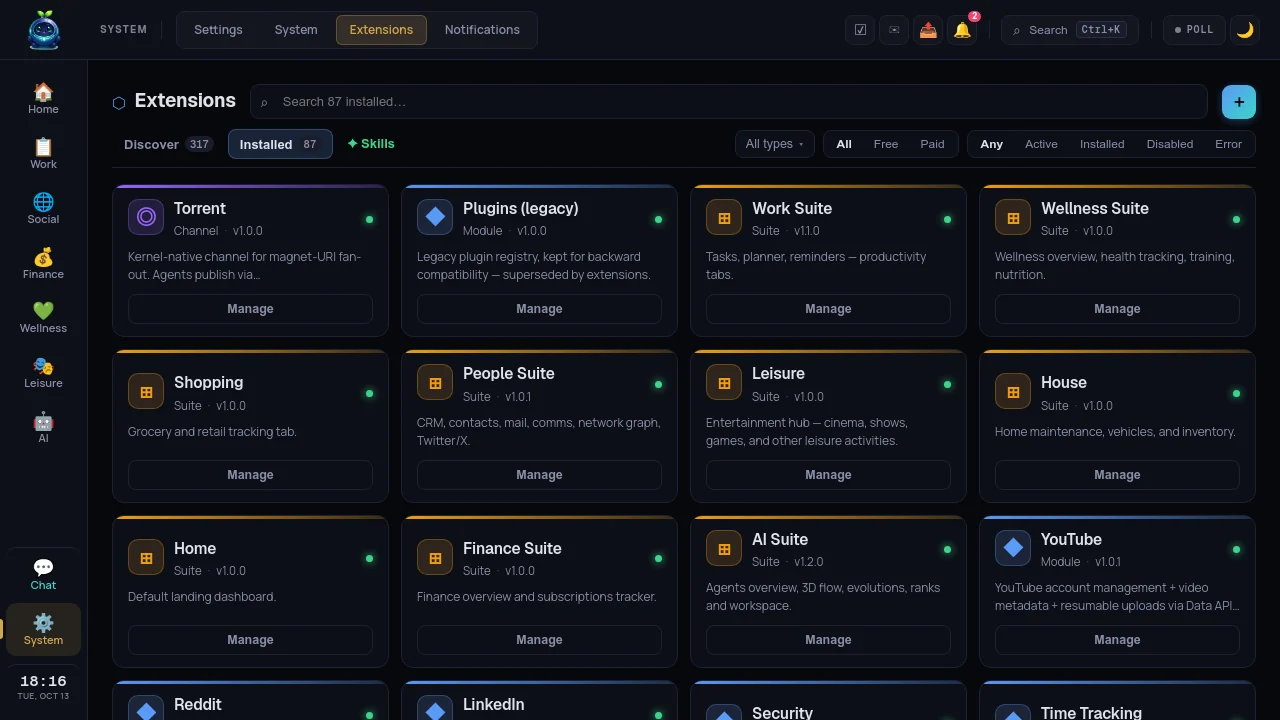Viewport: 1280px width, 720px height.
Task: Open Chat from the sidebar
Action: click(43, 574)
